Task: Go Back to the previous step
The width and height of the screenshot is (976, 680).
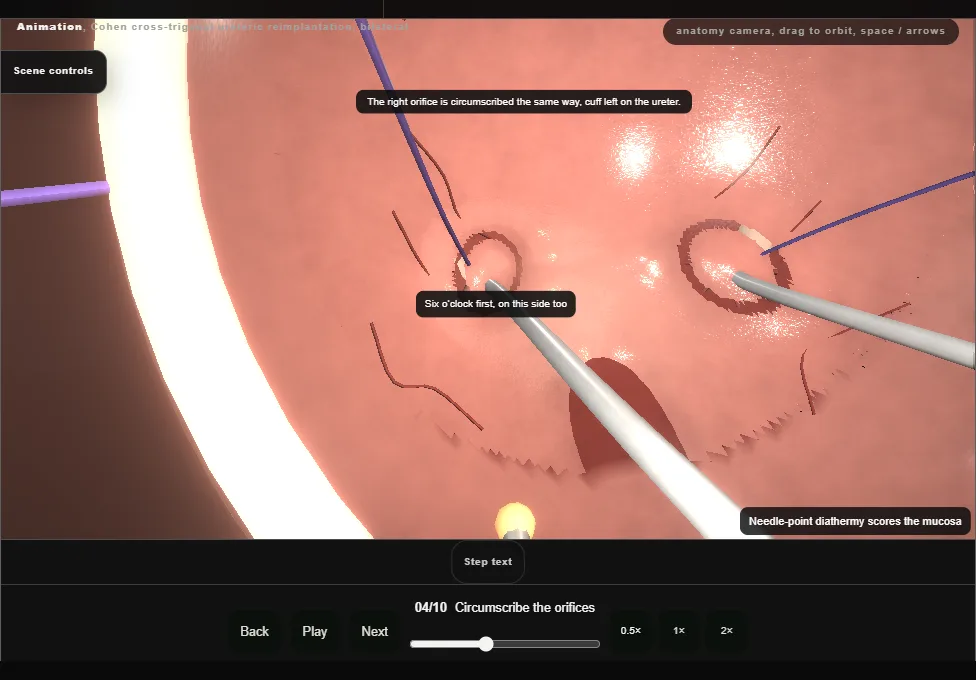Action: [x=255, y=631]
